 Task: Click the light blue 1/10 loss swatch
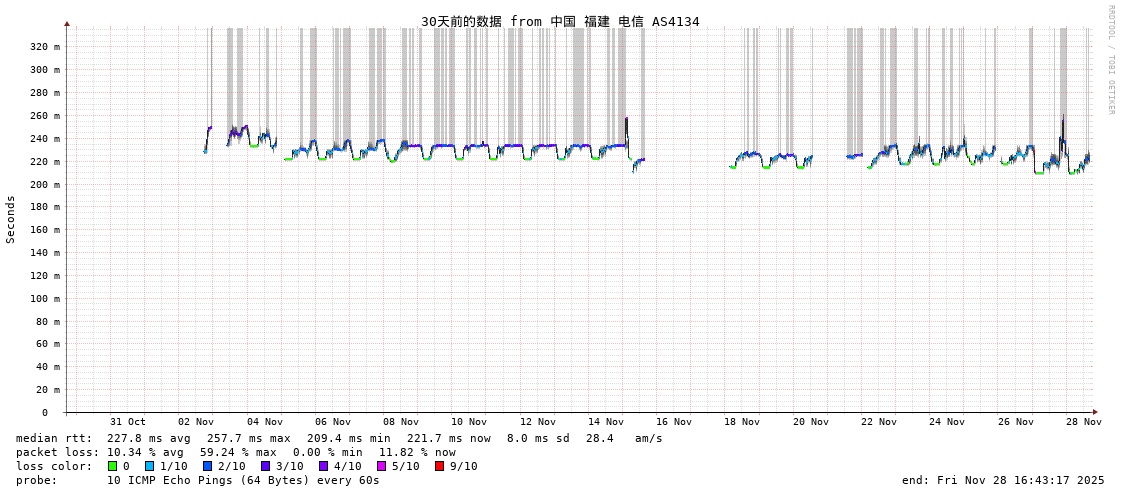click(x=149, y=466)
